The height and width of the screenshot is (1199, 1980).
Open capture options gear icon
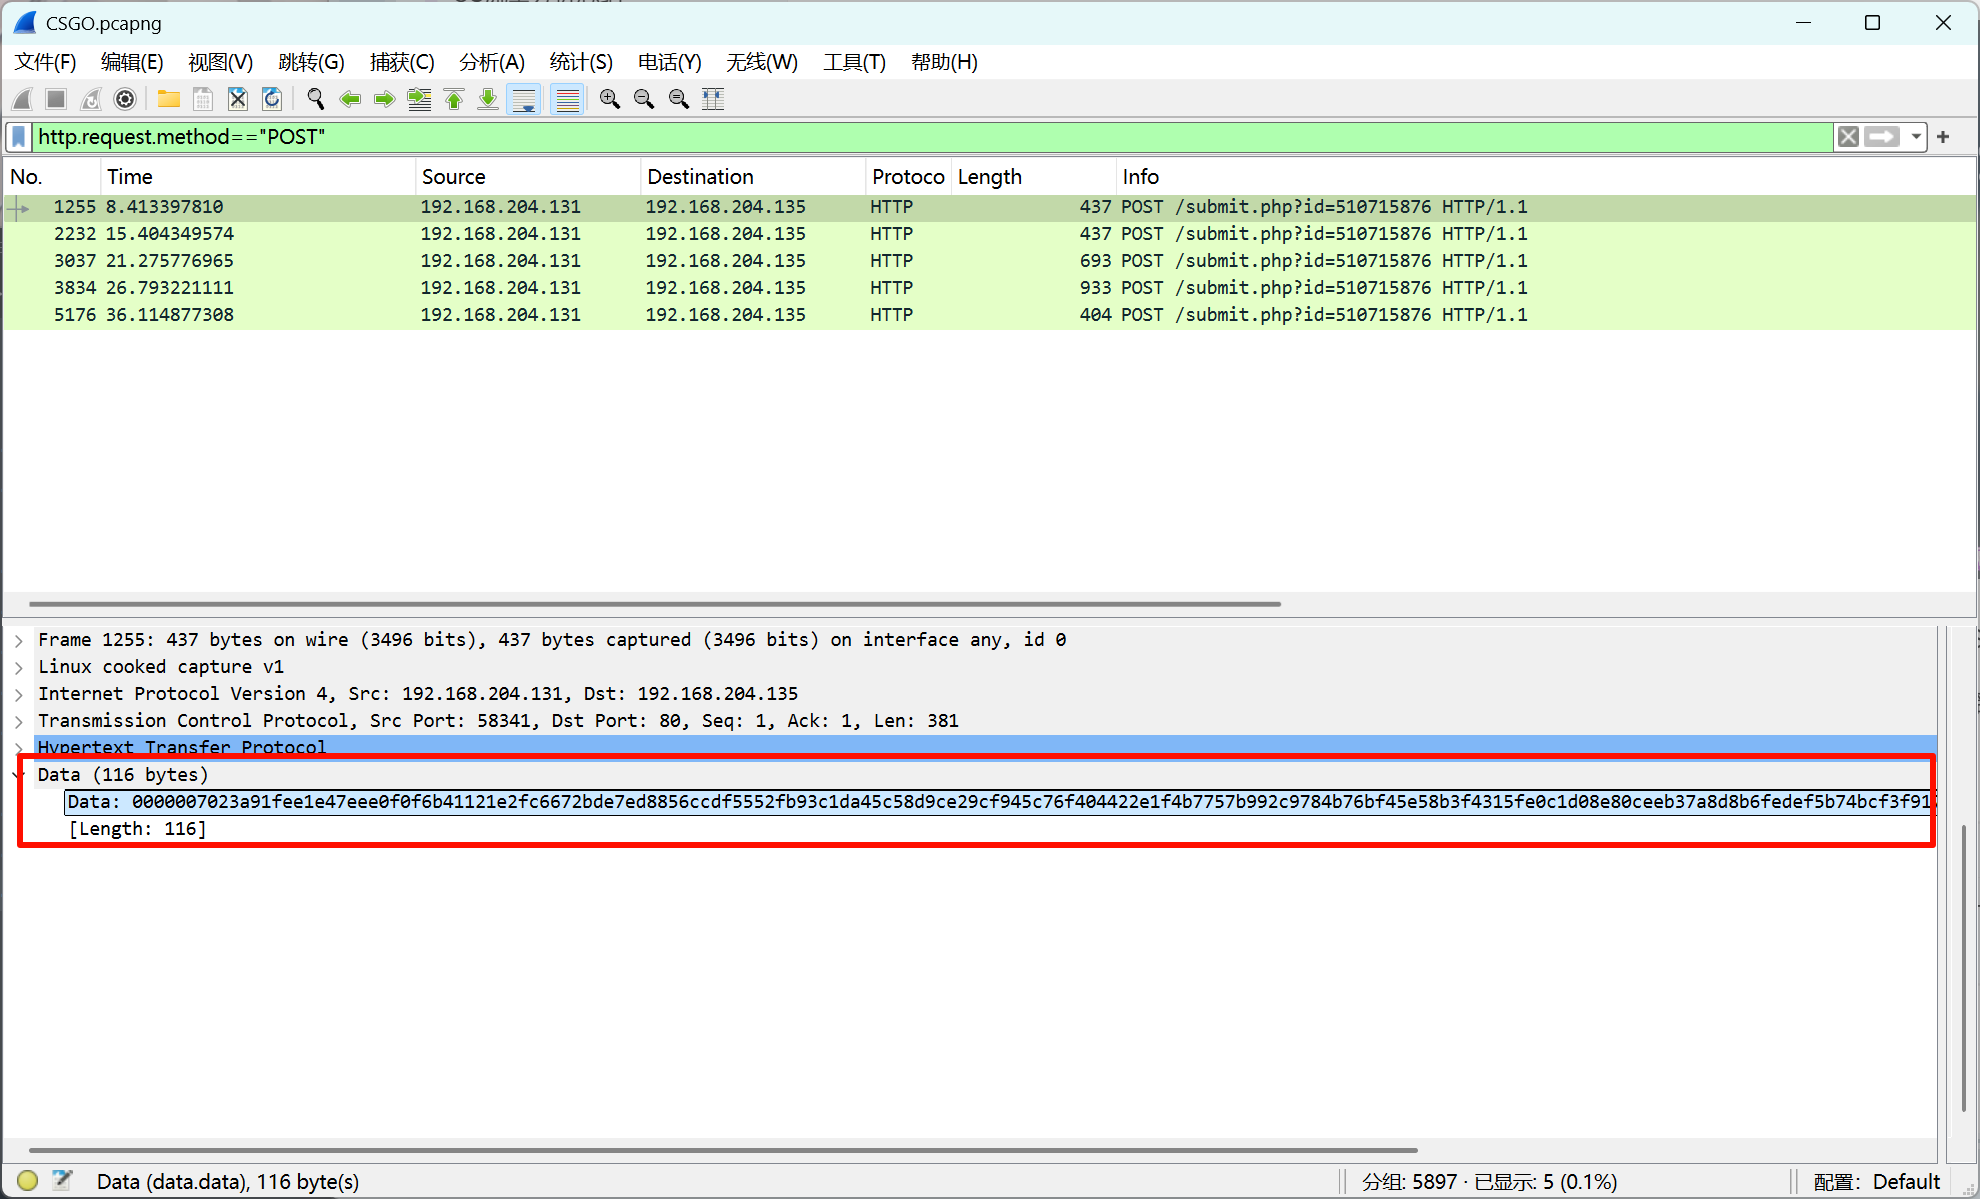125,99
